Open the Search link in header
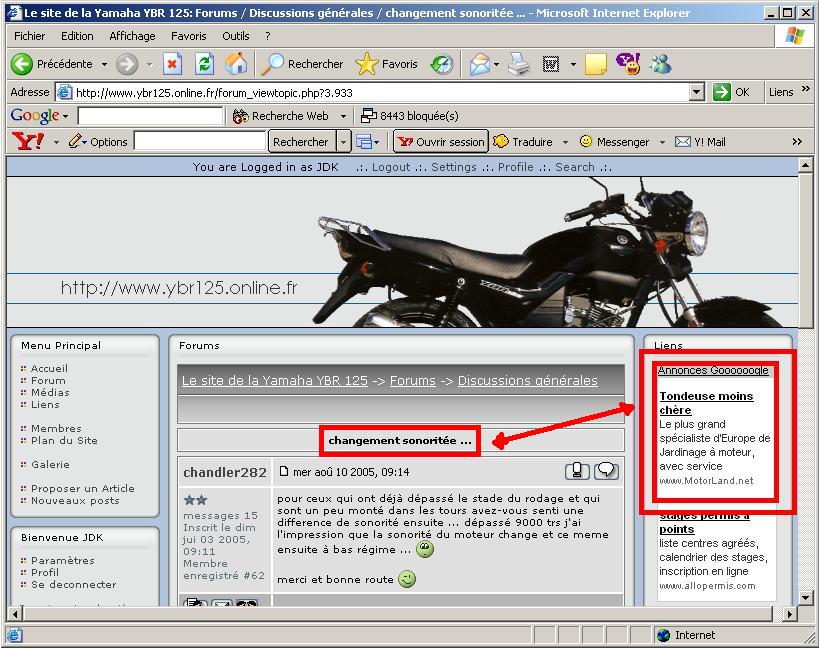Screen dimensions: 819x648 (x=575, y=167)
